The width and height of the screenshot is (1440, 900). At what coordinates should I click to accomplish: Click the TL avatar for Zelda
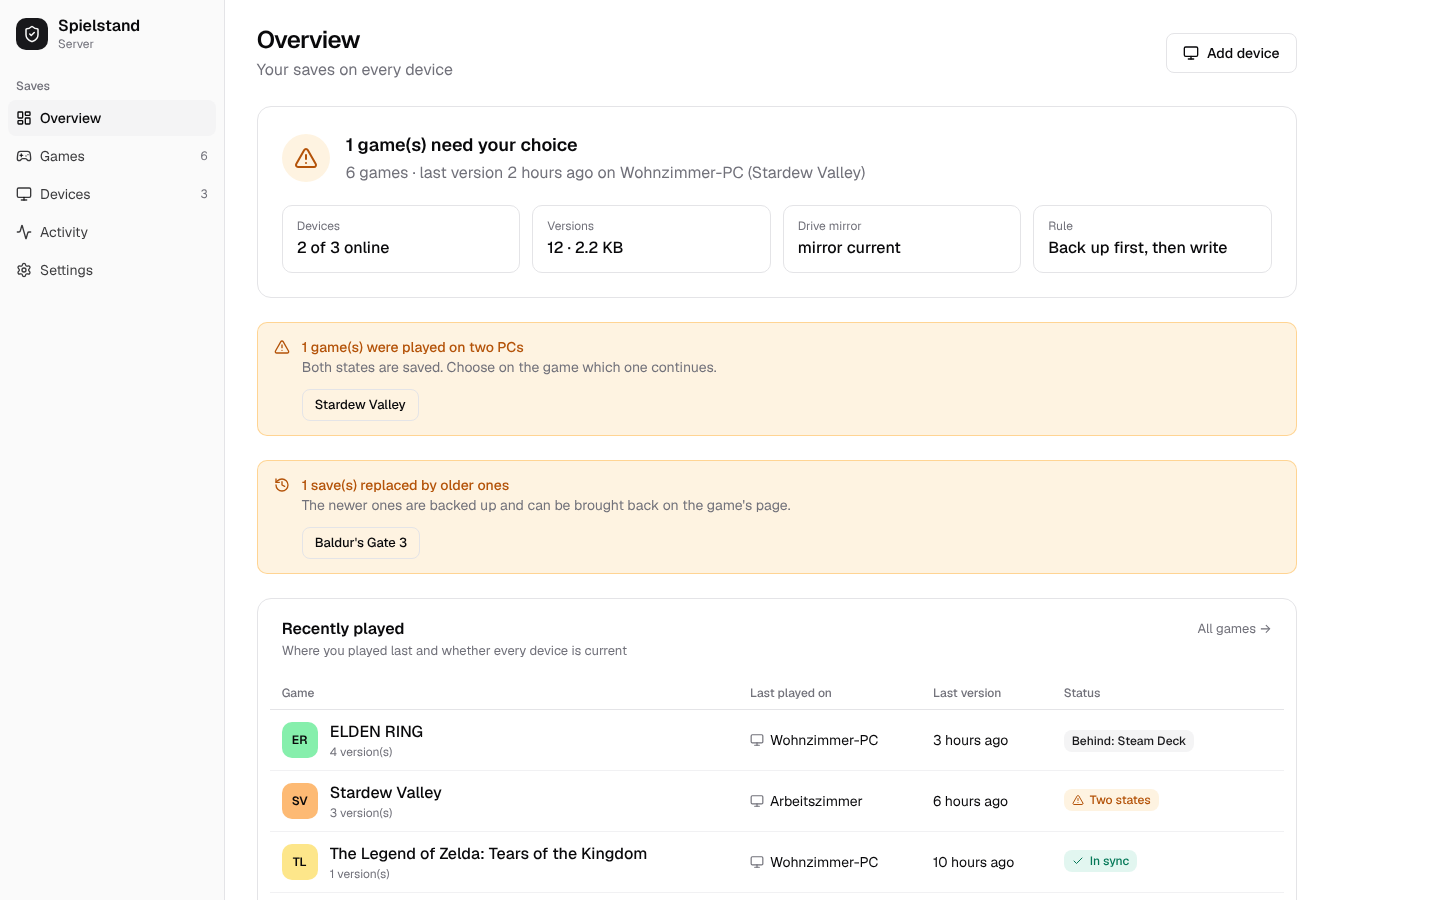click(x=300, y=862)
